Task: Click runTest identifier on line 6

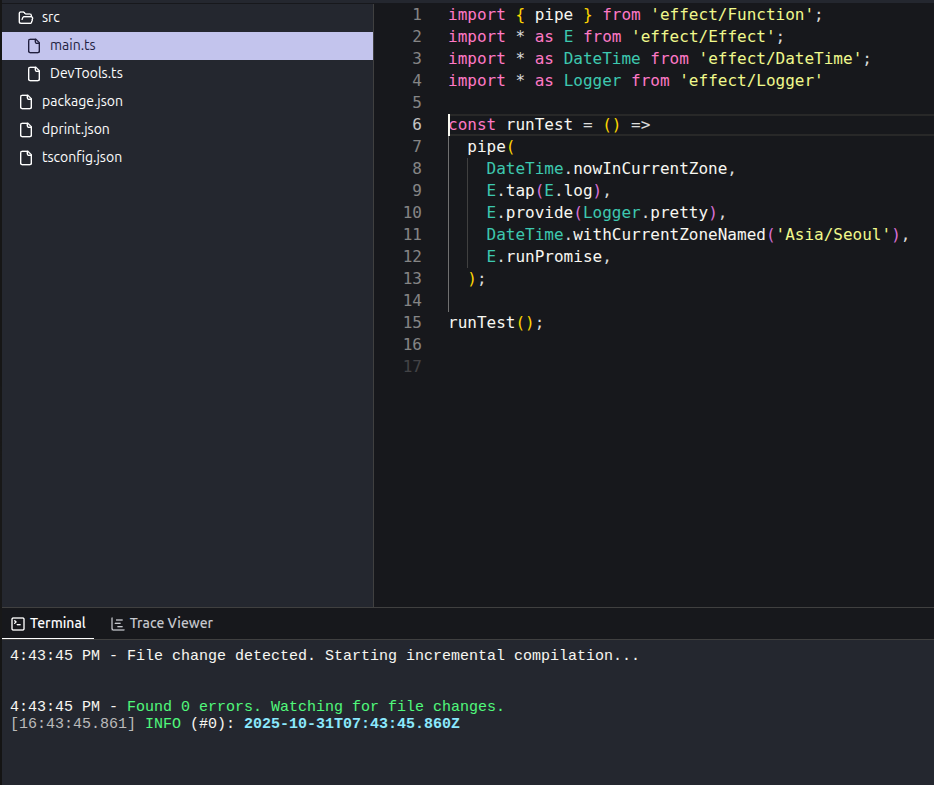Action: [539, 124]
